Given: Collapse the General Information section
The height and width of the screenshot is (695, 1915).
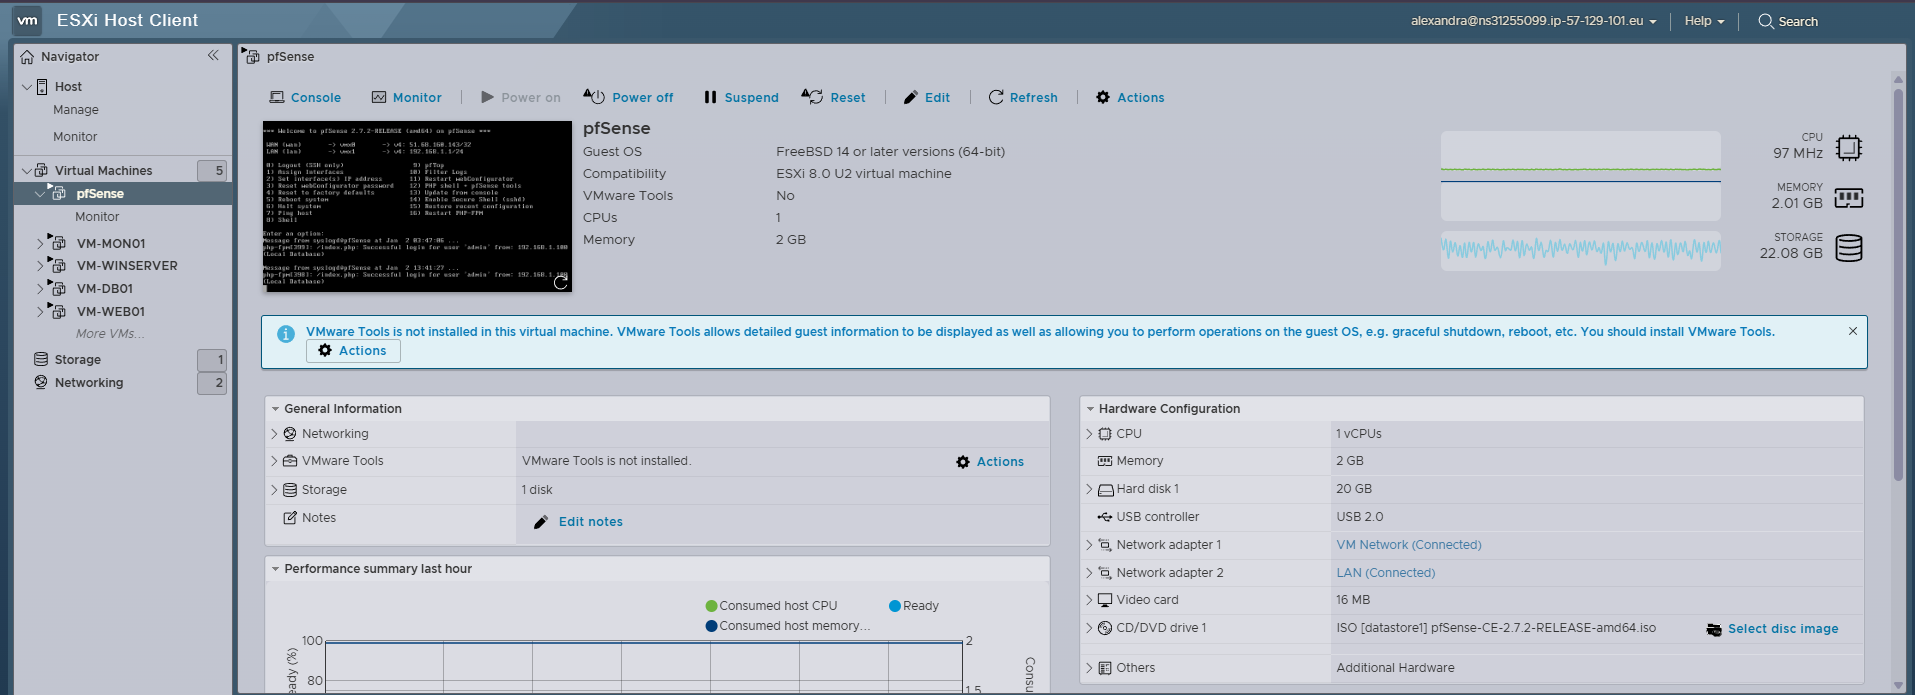Looking at the screenshot, I should [275, 409].
